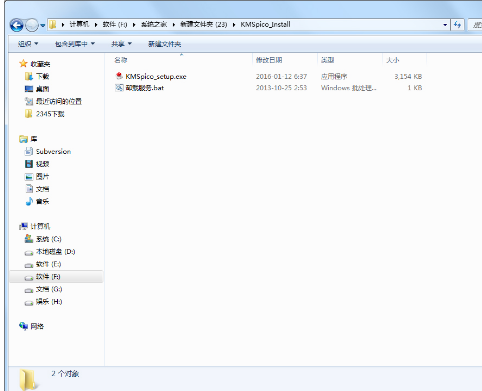Select 计算机 in the address breadcrumb
Screen dimensions: 482x391
coord(79,24)
